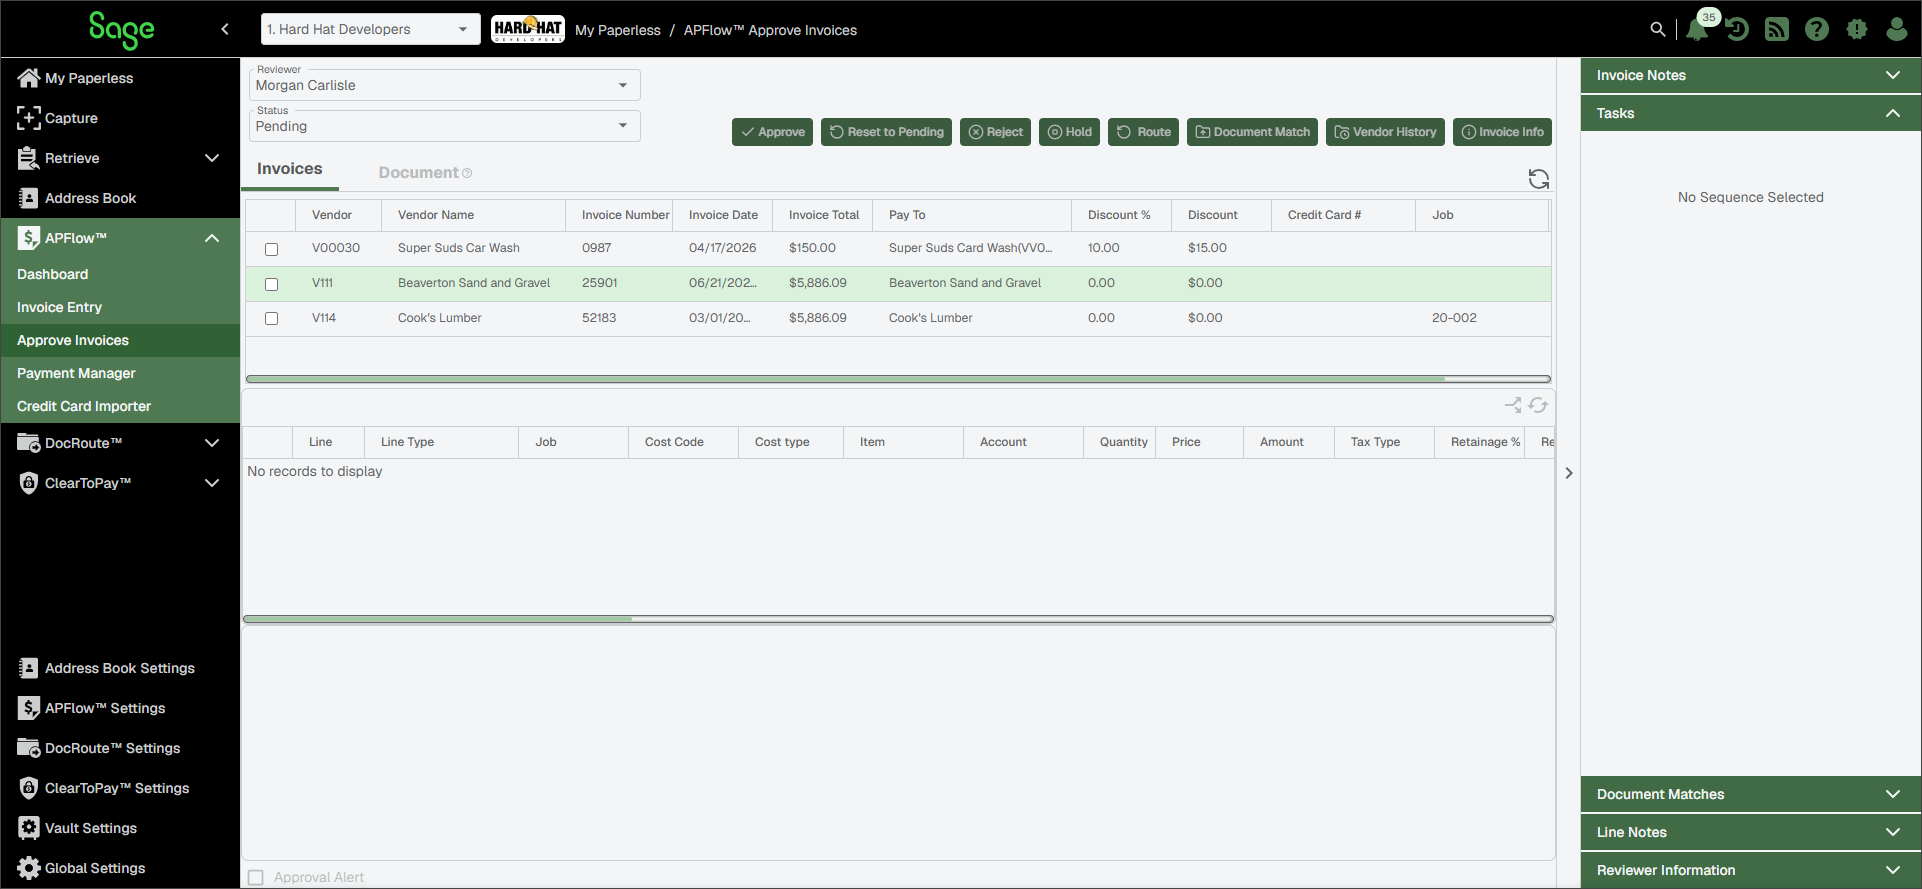
Task: Open Vendor History
Action: click(1385, 132)
